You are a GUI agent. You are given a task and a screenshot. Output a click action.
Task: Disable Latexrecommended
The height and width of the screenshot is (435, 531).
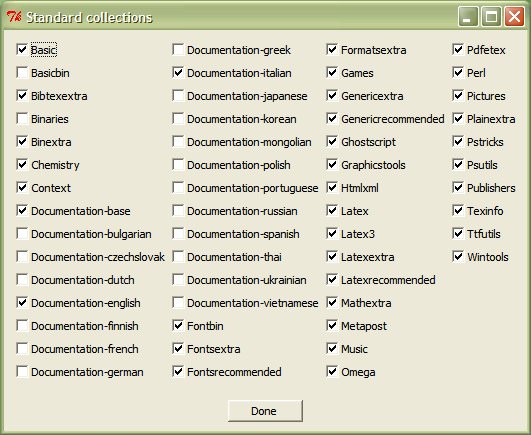point(332,280)
